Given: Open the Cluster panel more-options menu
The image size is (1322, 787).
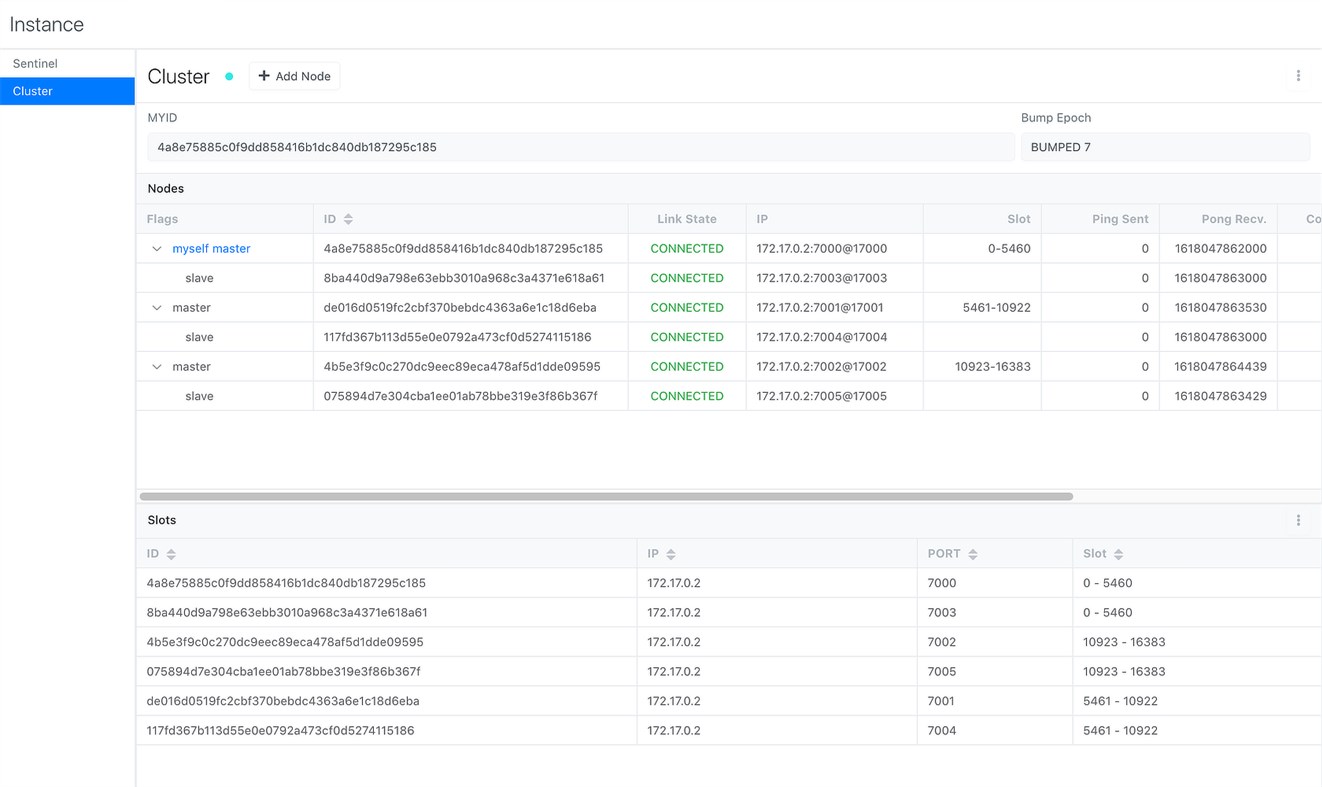Looking at the screenshot, I should [x=1298, y=76].
